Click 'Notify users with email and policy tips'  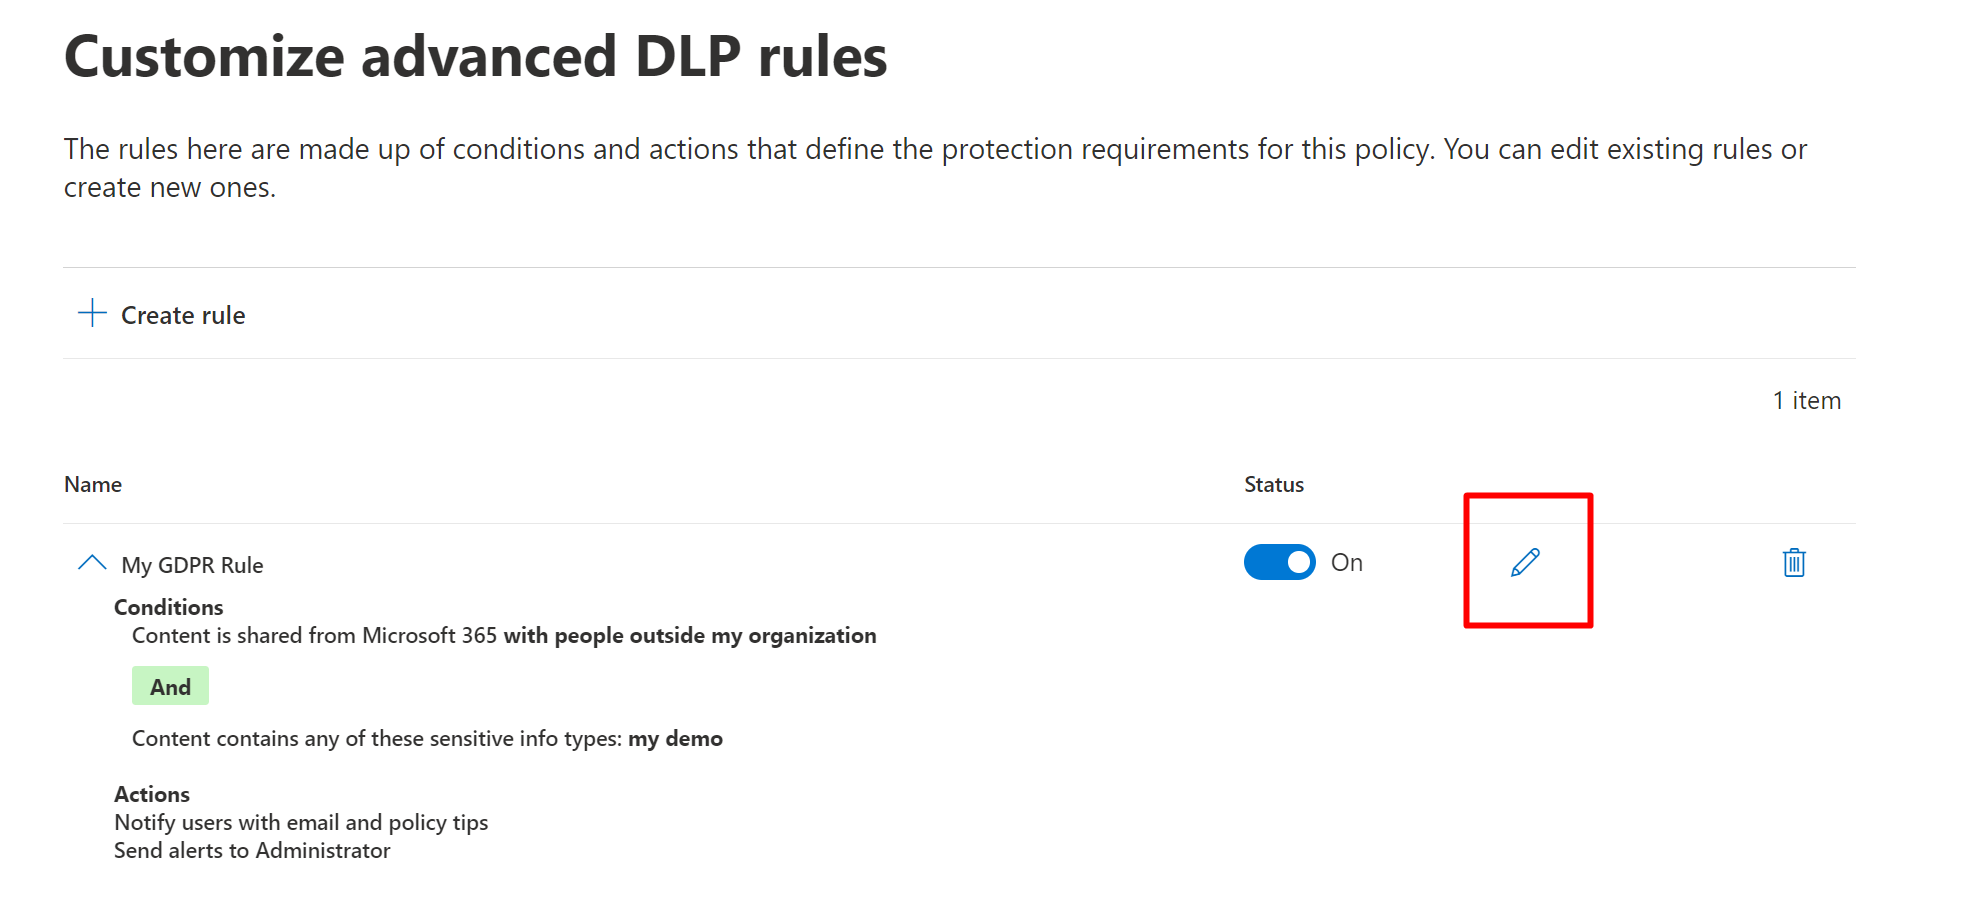click(301, 822)
